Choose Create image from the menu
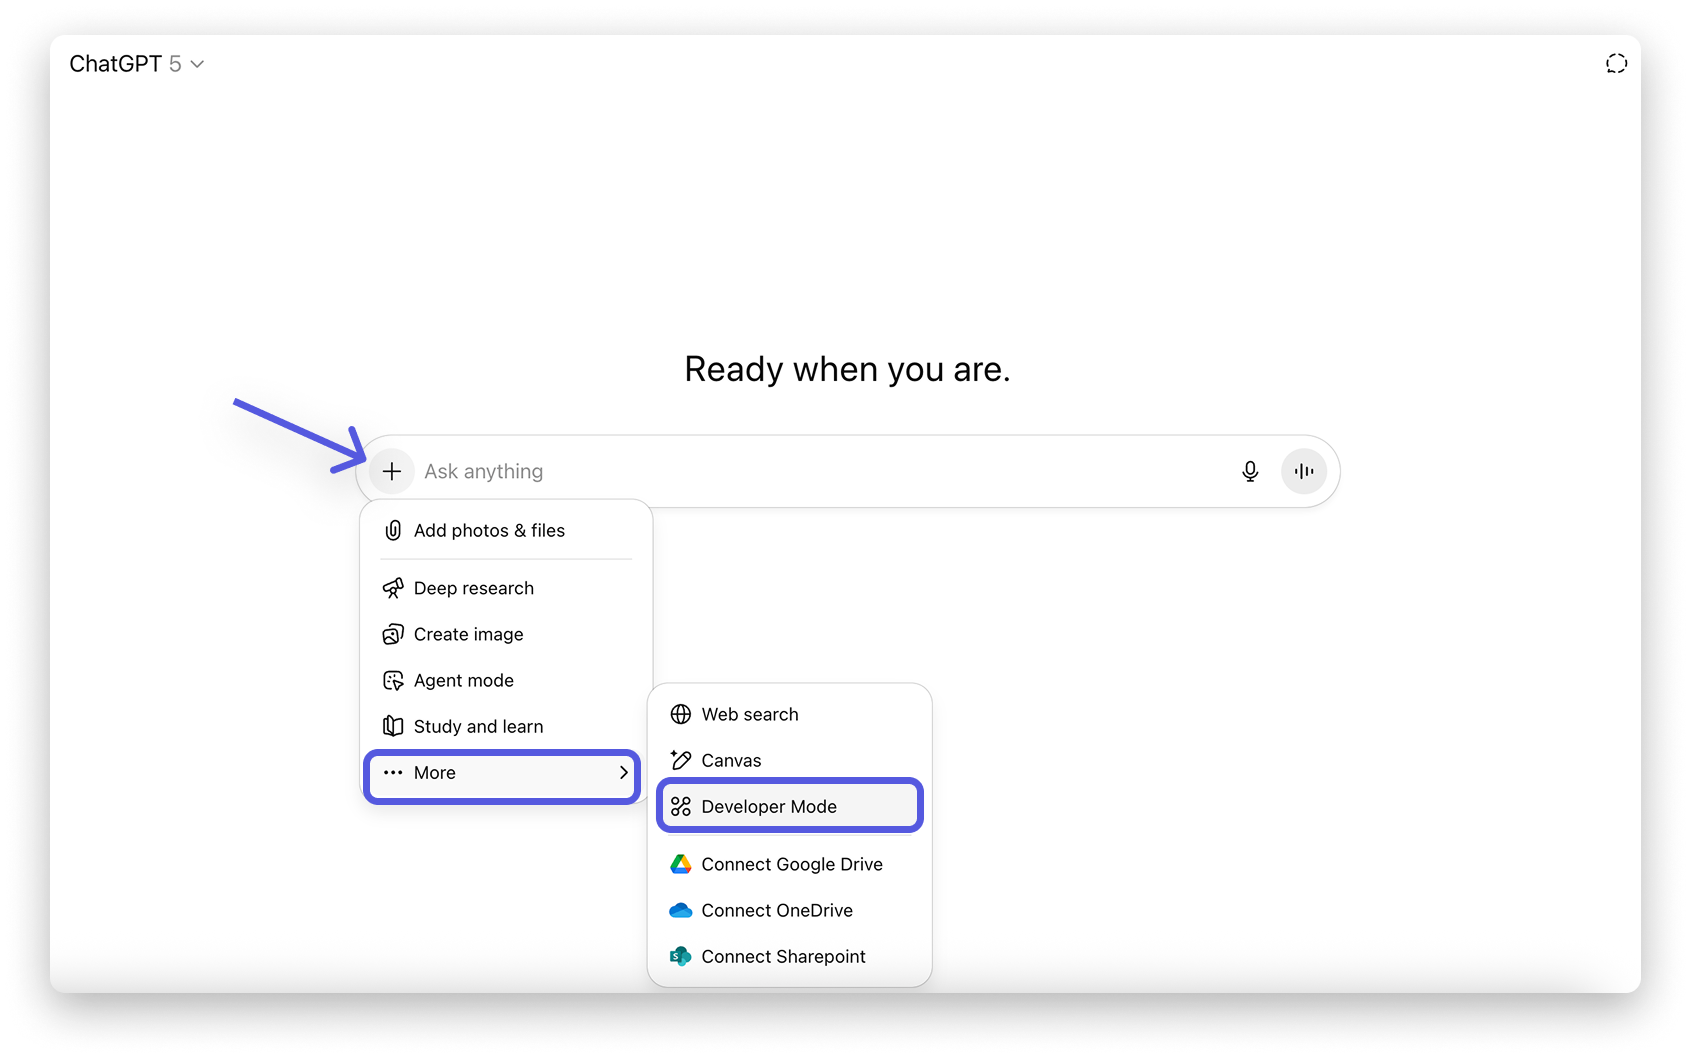 click(468, 634)
